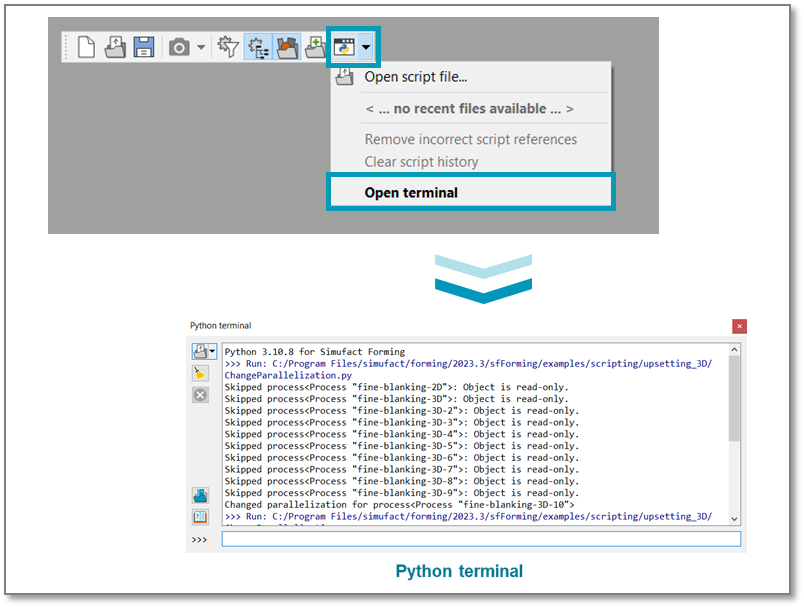The image size is (804, 608).
Task: Click the Open file folder icon
Action: 115,47
